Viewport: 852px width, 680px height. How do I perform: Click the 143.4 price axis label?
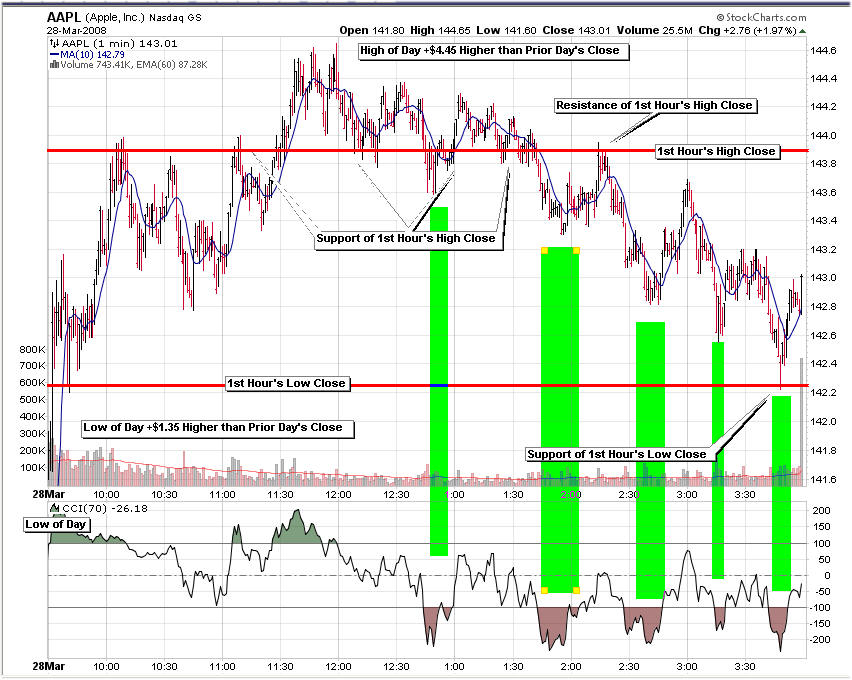(x=824, y=221)
